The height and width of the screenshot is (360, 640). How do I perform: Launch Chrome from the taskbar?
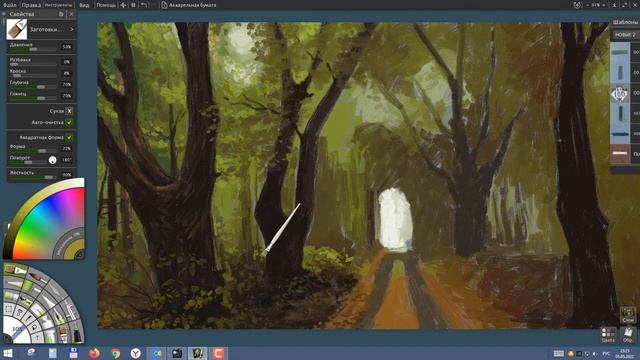(x=115, y=353)
